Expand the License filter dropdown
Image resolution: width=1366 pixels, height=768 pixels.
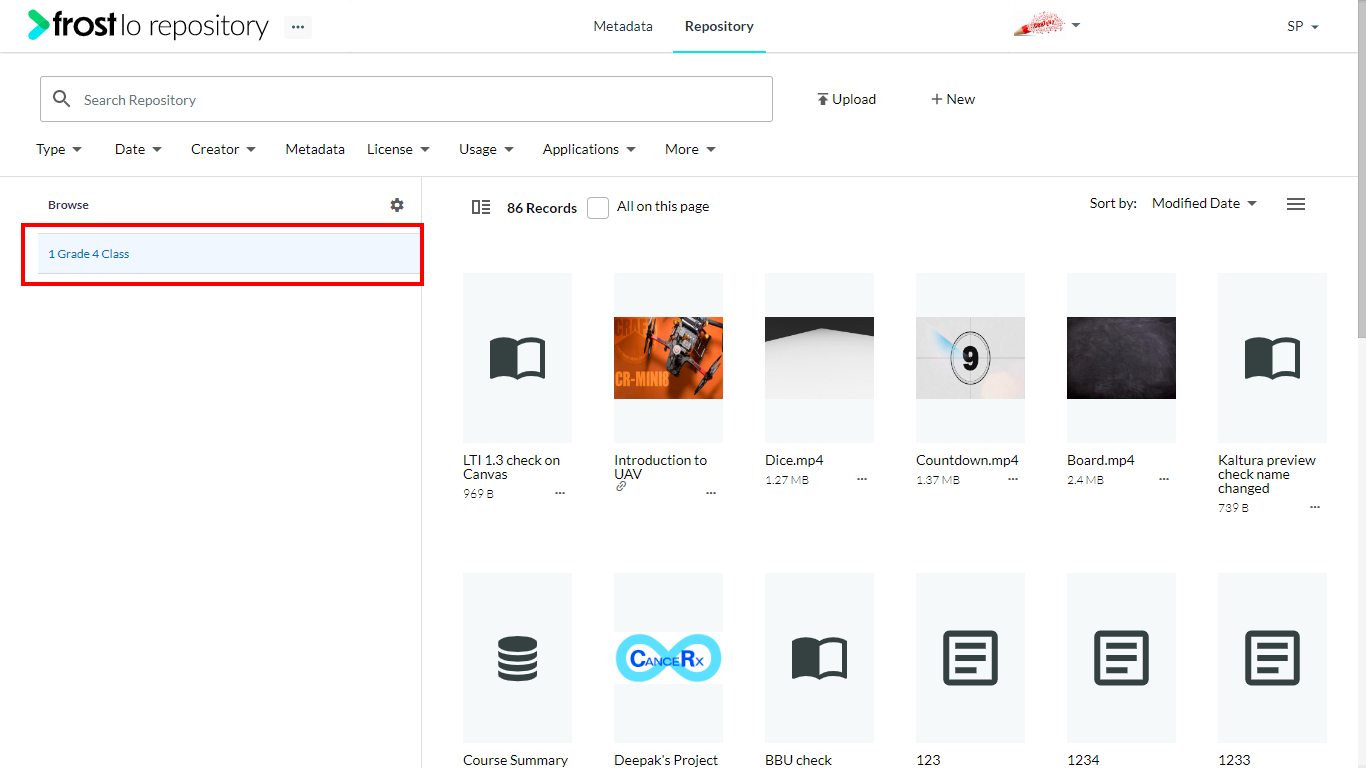coord(398,149)
